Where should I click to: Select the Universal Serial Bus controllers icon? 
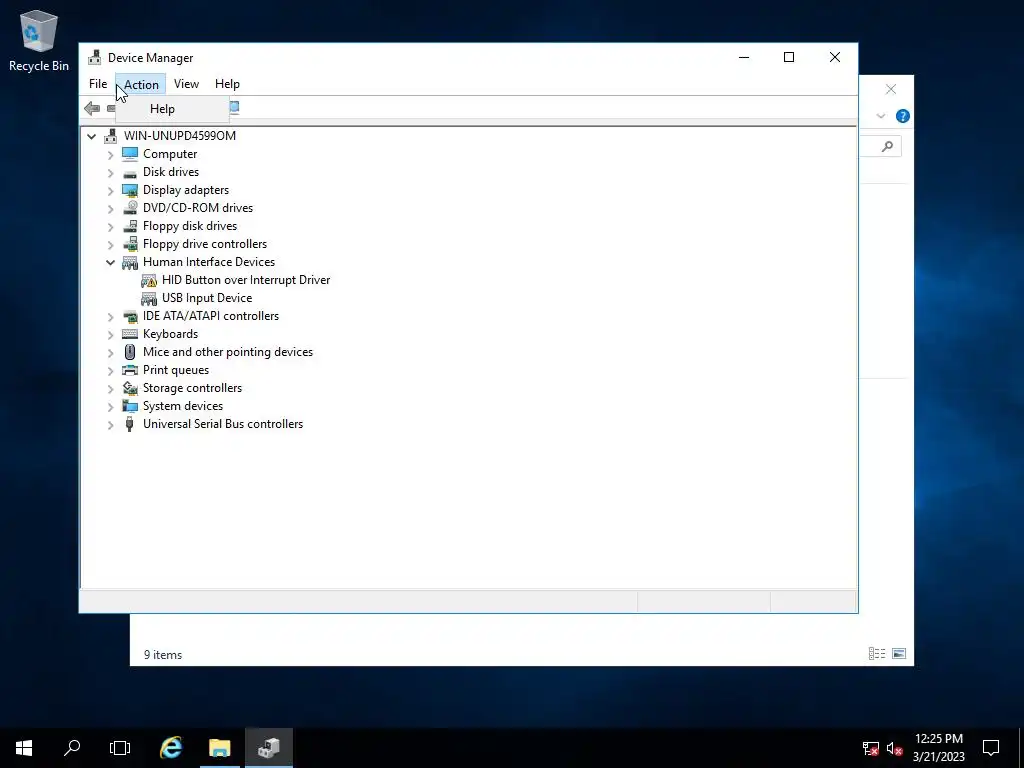[130, 424]
